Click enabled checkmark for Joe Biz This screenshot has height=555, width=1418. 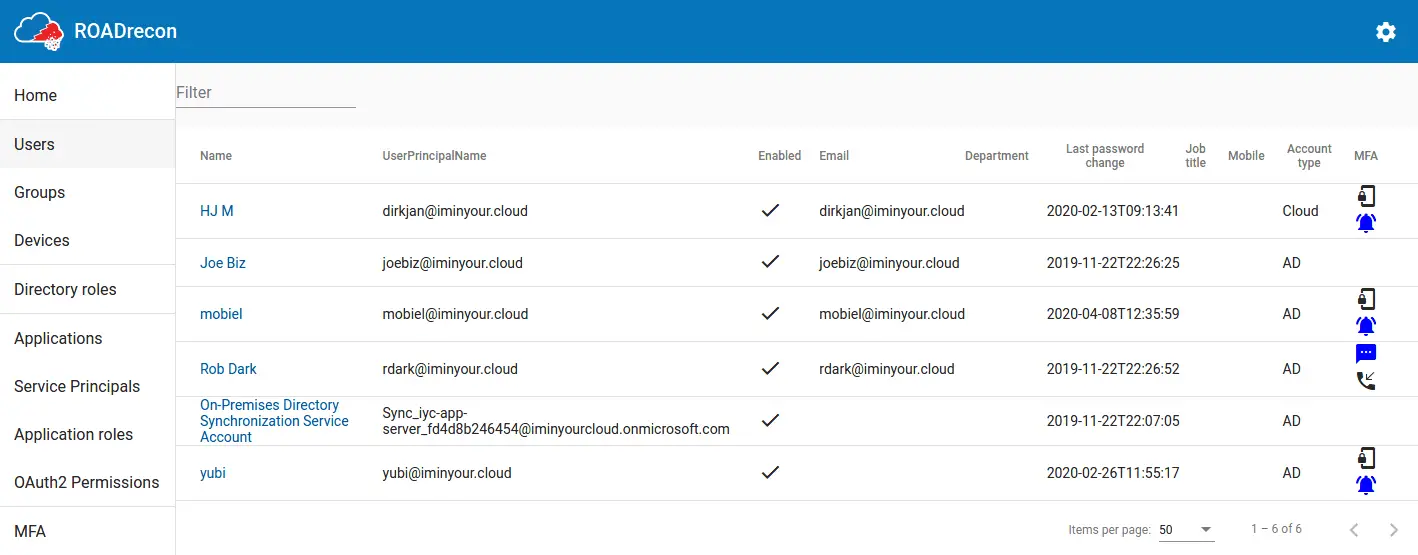(770, 262)
